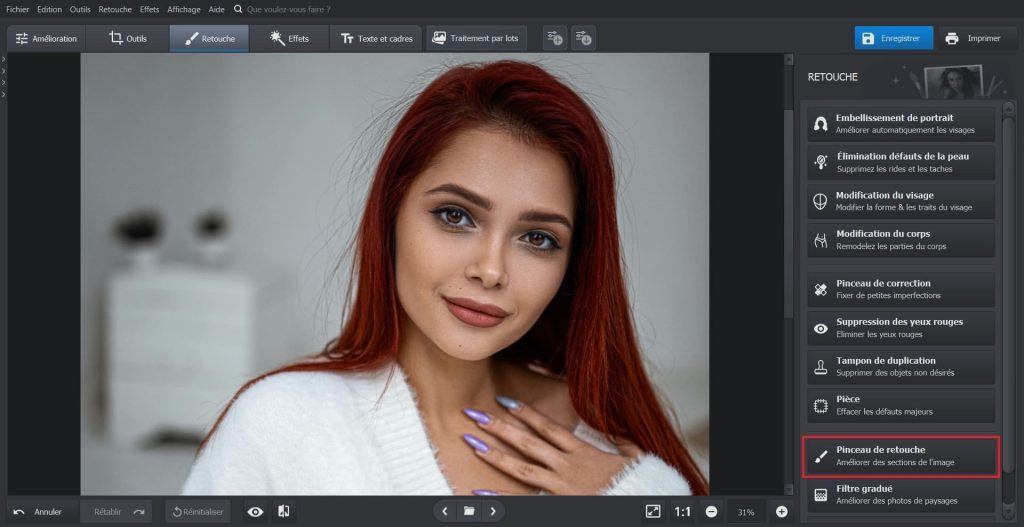The width and height of the screenshot is (1024, 527).
Task: Open Modification du corps tool
Action: (x=901, y=240)
